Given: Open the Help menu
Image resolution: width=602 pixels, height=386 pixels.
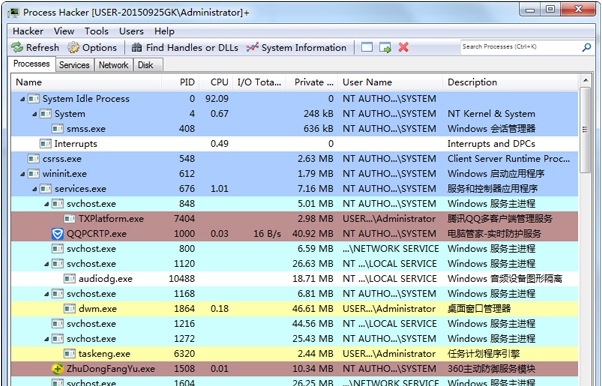Looking at the screenshot, I should point(164,31).
